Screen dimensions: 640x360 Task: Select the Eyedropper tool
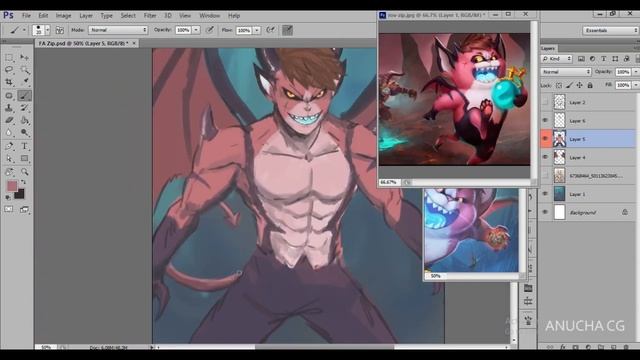click(24, 82)
